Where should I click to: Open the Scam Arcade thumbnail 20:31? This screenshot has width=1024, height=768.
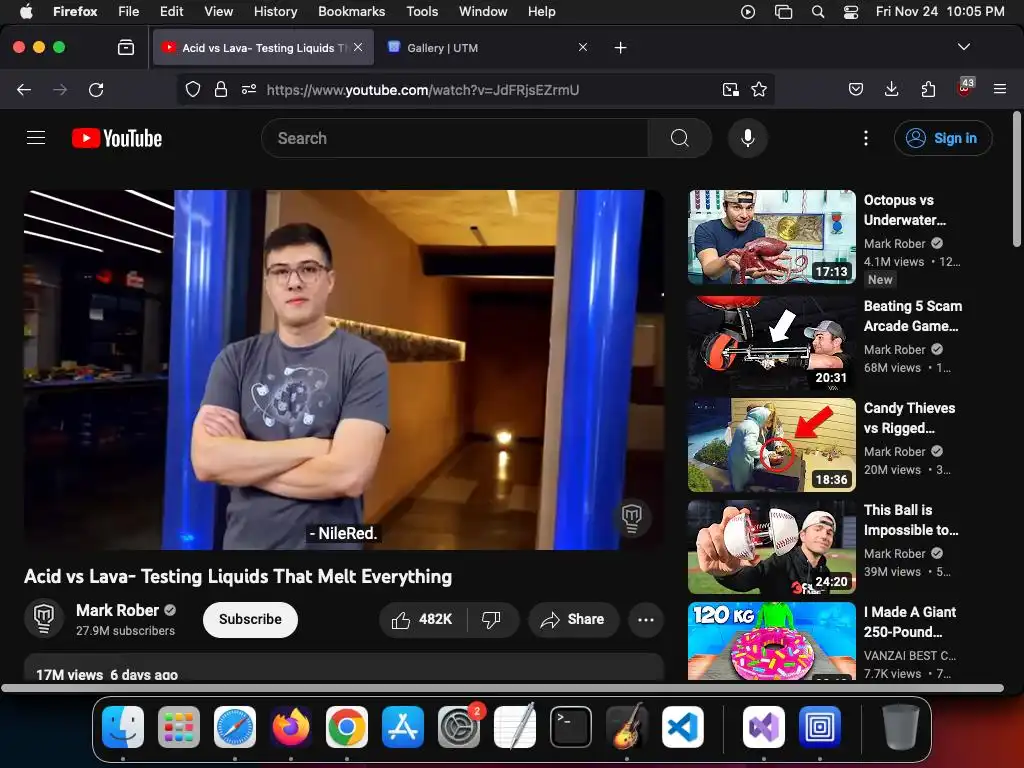772,343
